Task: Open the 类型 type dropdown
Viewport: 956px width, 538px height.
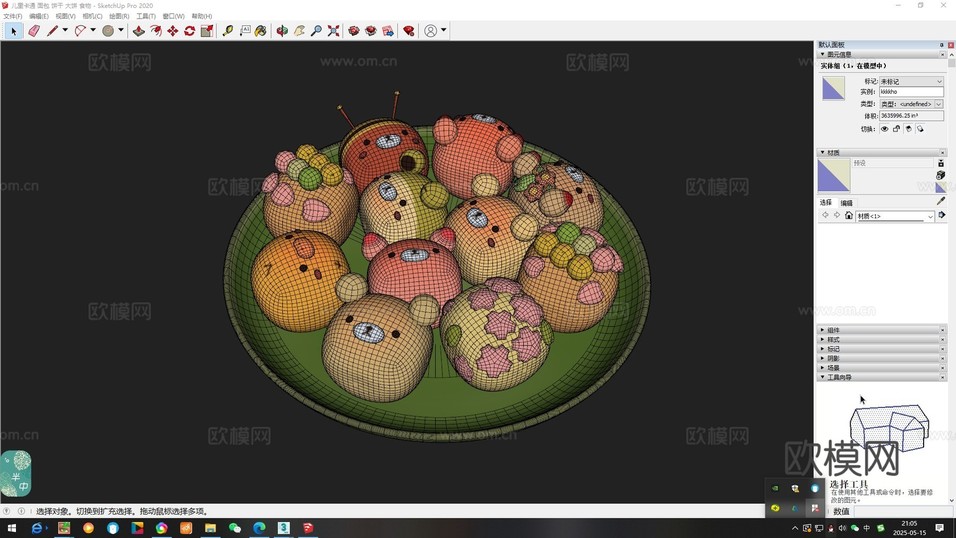Action: click(x=911, y=104)
